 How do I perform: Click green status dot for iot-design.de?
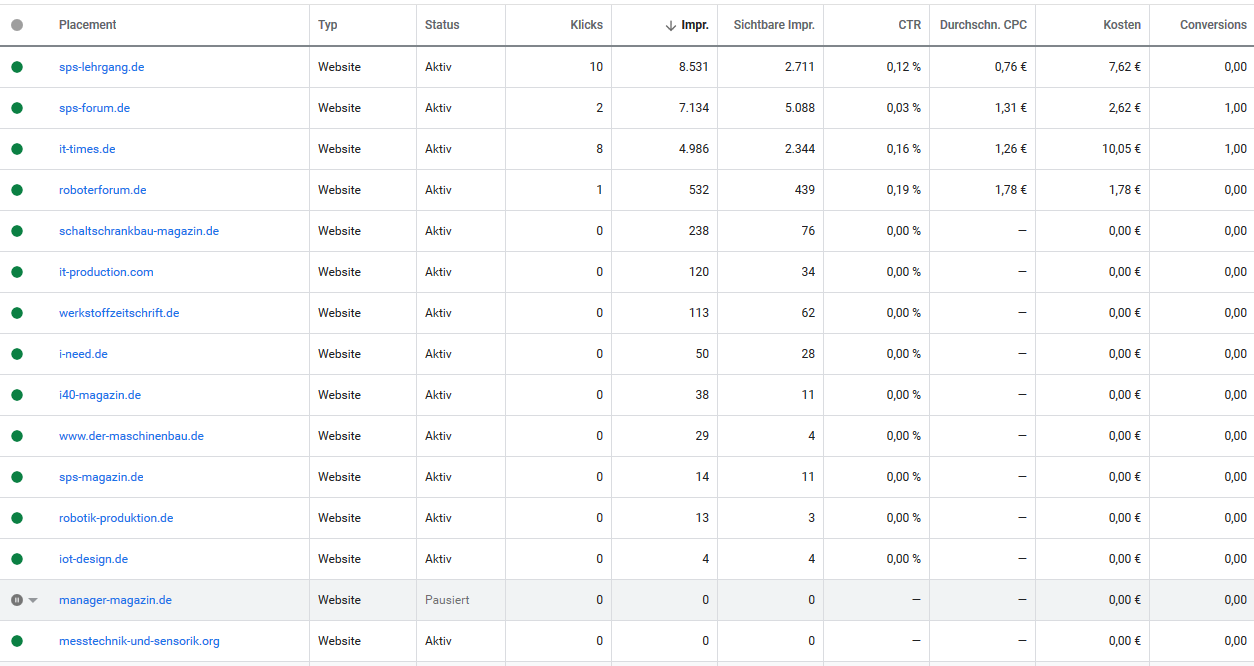pyautogui.click(x=17, y=559)
